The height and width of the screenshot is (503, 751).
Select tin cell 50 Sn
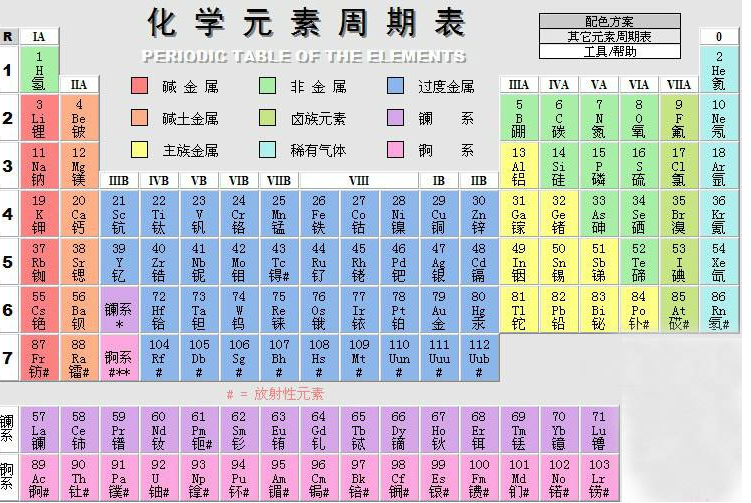tap(558, 262)
